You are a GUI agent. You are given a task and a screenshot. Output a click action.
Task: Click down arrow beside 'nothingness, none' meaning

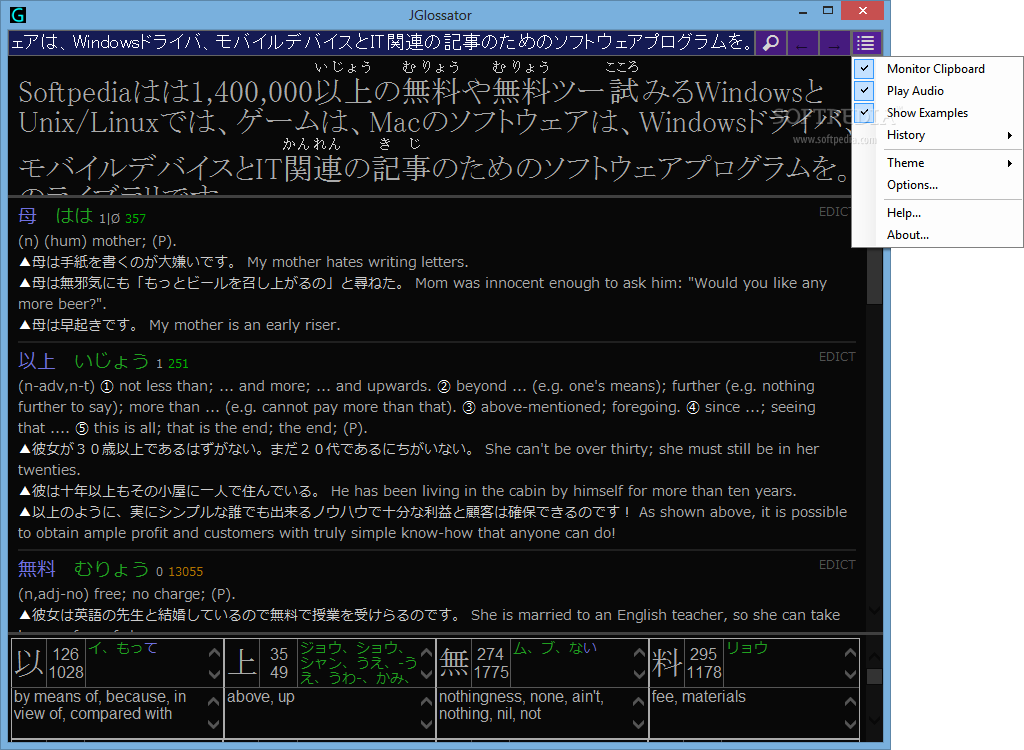click(x=639, y=724)
